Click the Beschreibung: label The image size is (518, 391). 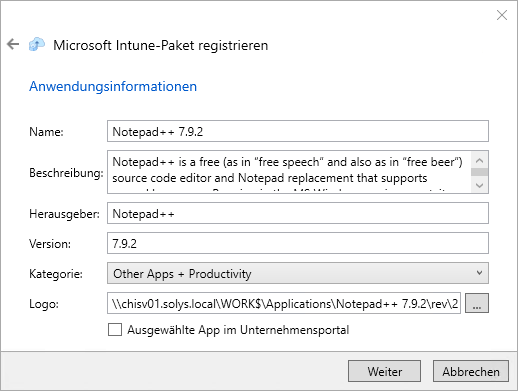point(66,173)
